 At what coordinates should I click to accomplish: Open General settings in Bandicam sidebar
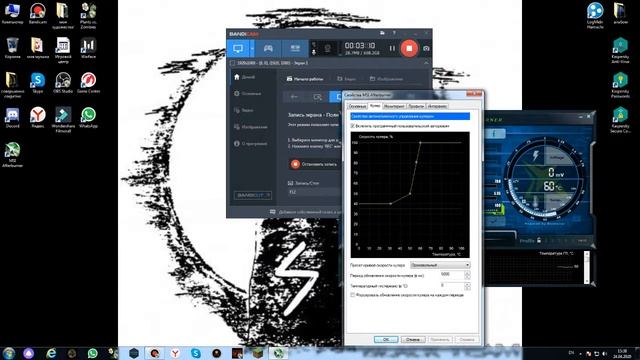coord(247,93)
